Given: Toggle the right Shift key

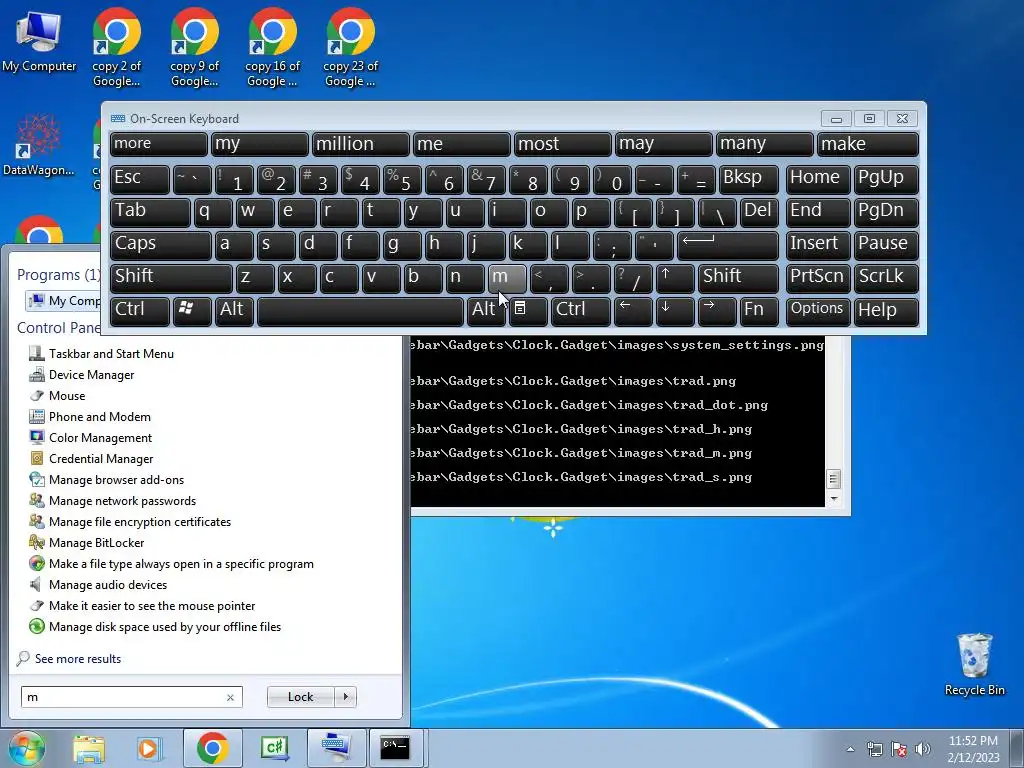Looking at the screenshot, I should pos(738,278).
